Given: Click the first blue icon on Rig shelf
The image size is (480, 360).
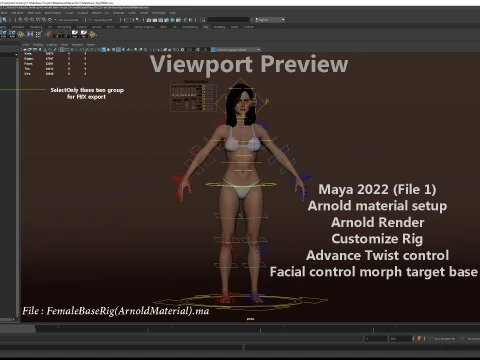Looking at the screenshot, I should [3, 34].
